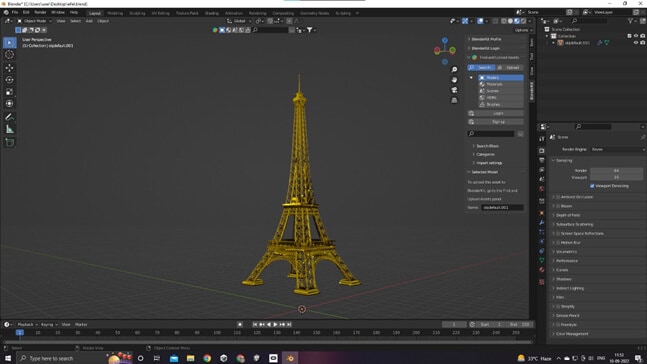This screenshot has width=647, height=364.
Task: Enable the Ambient Occlusion checkbox
Action: coord(558,197)
